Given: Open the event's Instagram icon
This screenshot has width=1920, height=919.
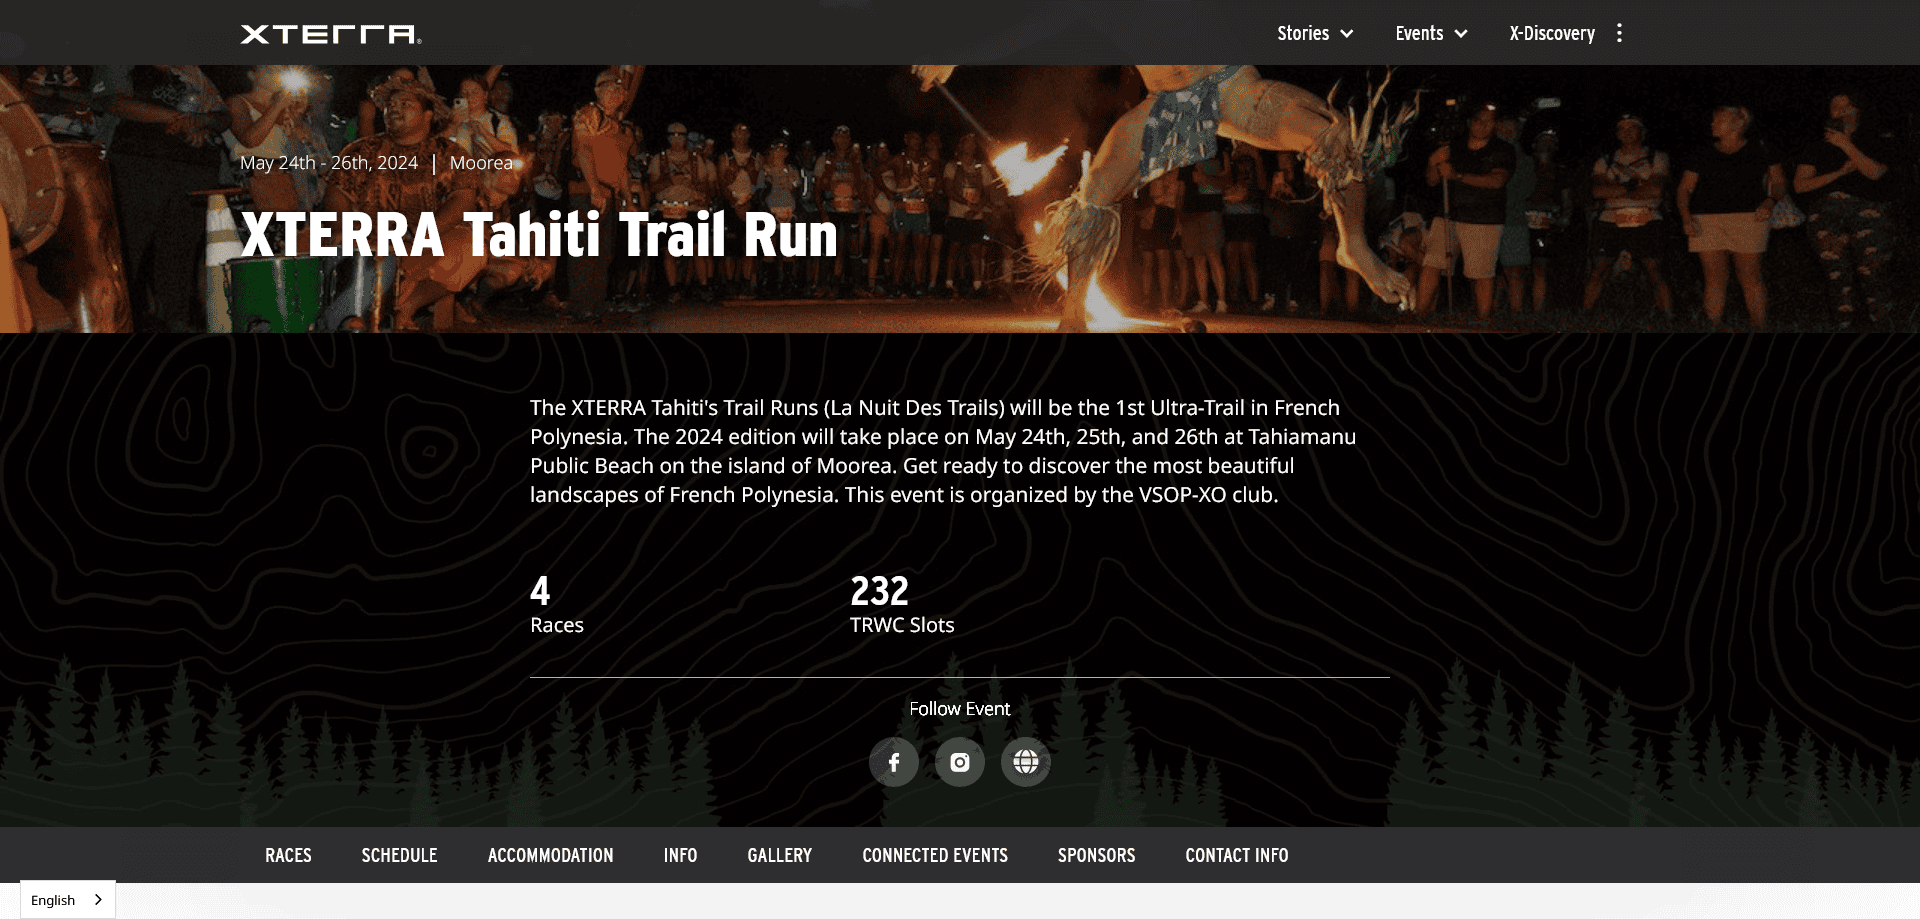Looking at the screenshot, I should [960, 762].
